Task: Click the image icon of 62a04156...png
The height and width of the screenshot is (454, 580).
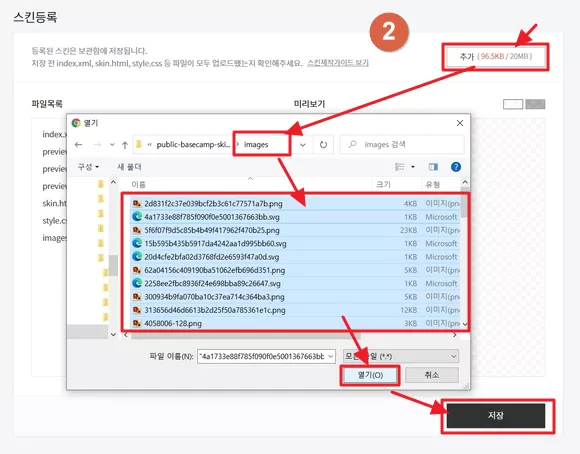Action: [137, 270]
